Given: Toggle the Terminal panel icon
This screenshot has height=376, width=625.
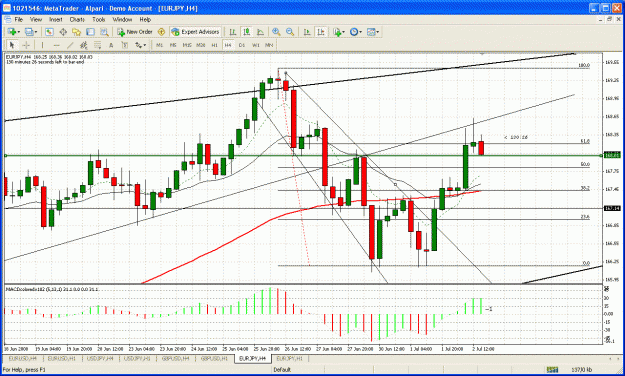Looking at the screenshot, I should click(90, 32).
